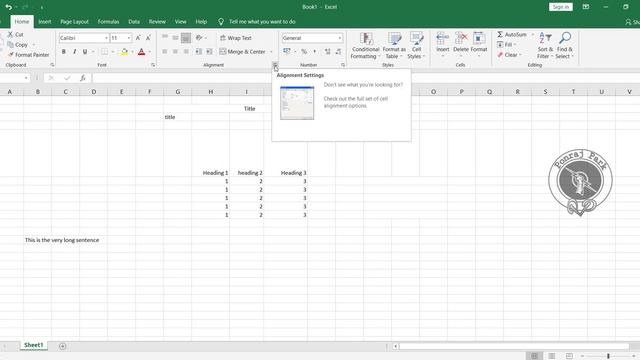Click Decrease Decimal icon
This screenshot has width=640, height=360.
pos(338,51)
